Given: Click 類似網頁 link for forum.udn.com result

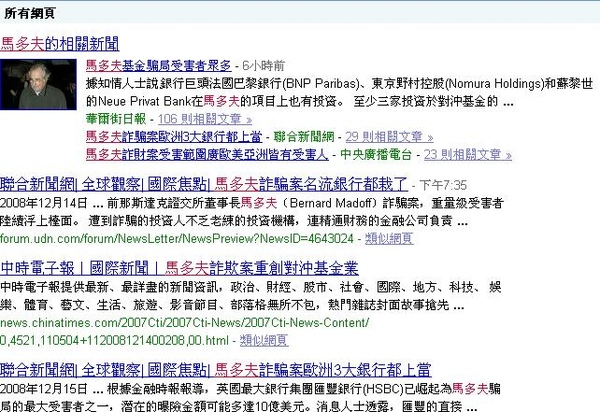Looking at the screenshot, I should coord(389,239).
